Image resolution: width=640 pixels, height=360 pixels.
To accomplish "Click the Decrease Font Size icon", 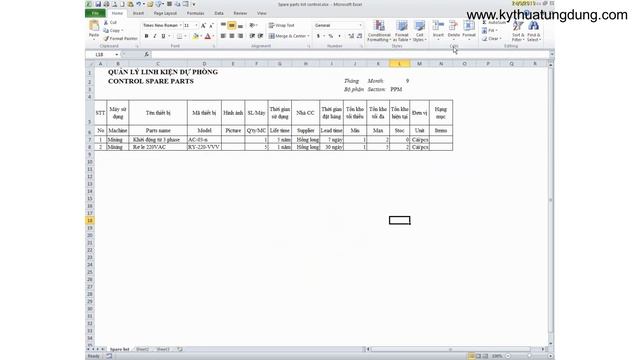I will 211,25.
